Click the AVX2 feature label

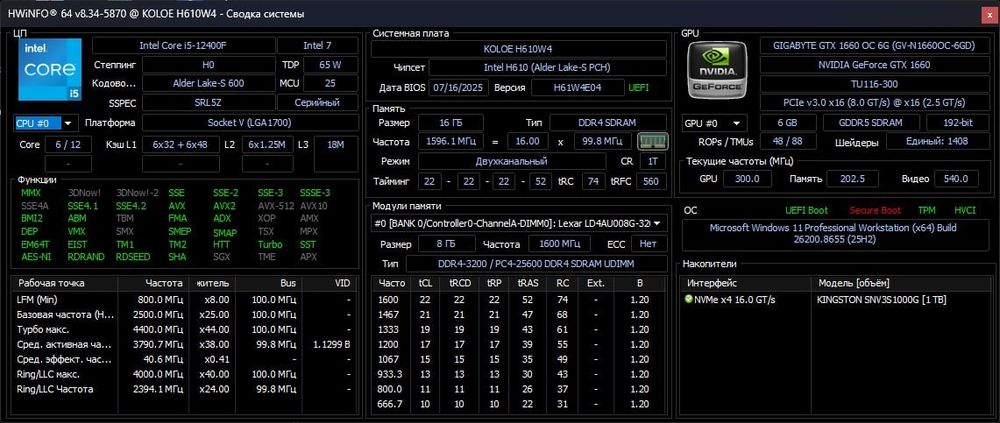click(x=224, y=206)
